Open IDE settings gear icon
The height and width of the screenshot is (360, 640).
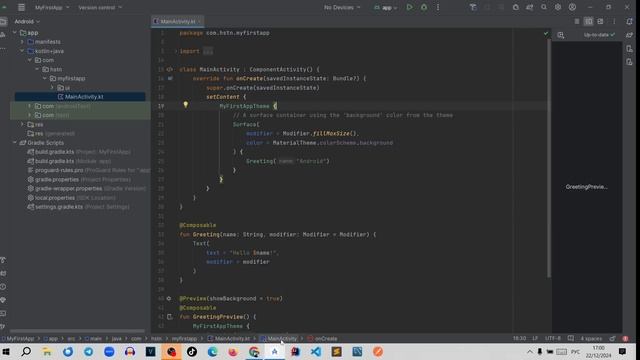point(558,7)
